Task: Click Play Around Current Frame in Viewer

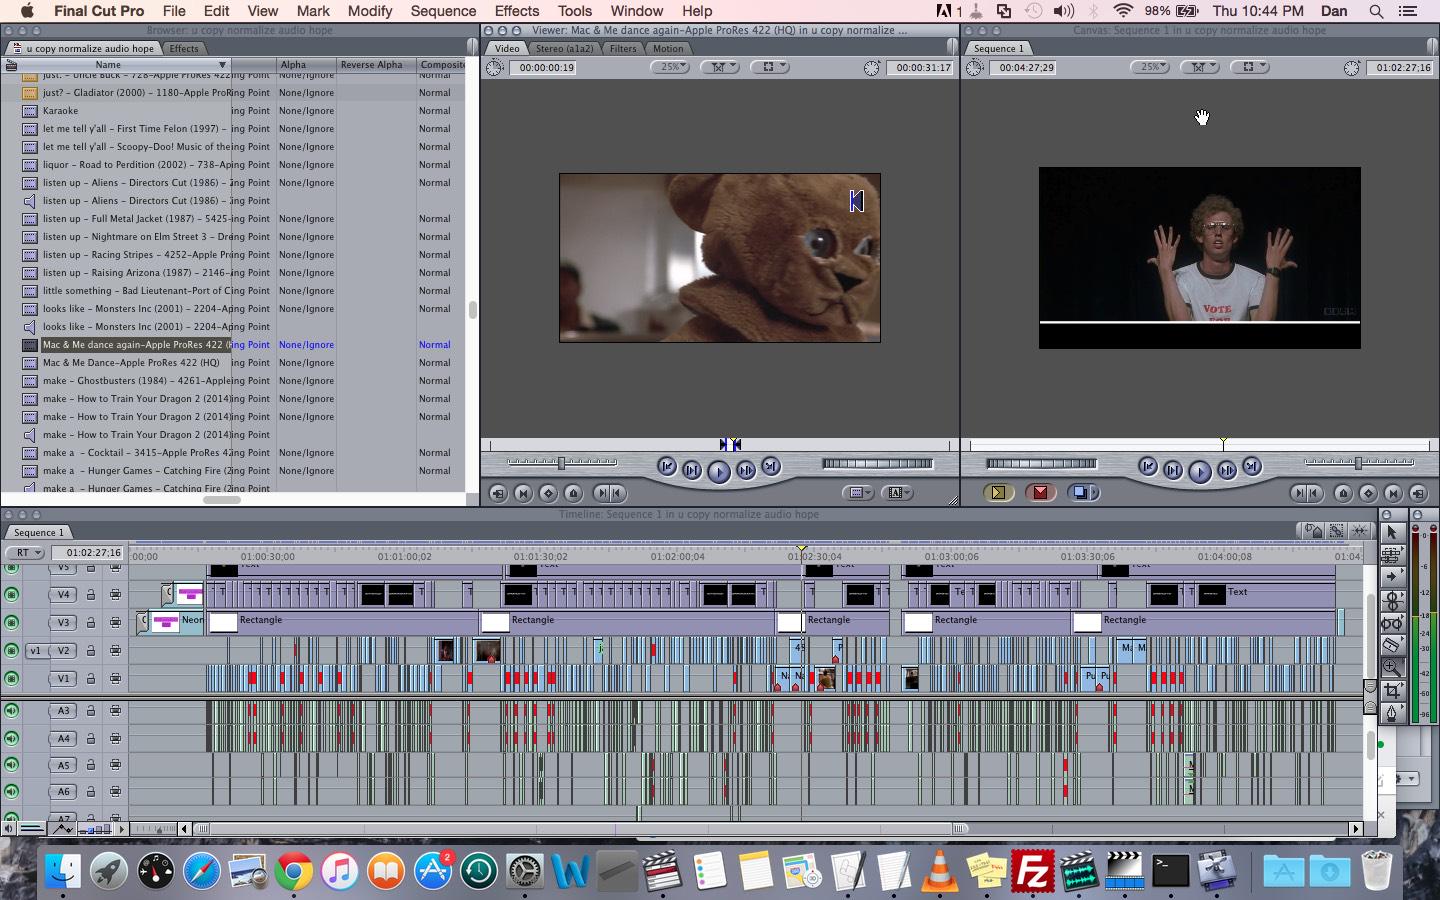Action: 746,469
